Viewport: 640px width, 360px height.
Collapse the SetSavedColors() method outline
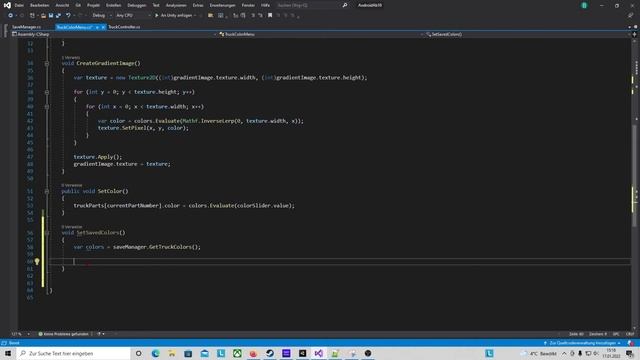pyautogui.click(x=47, y=233)
